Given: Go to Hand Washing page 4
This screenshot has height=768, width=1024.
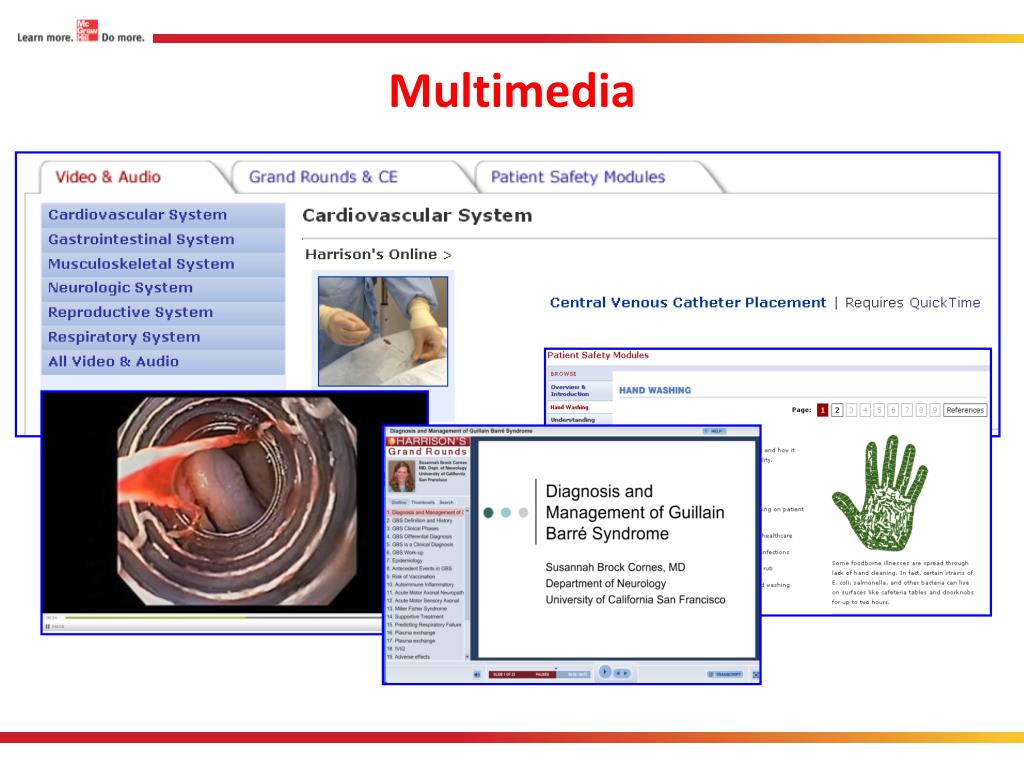Looking at the screenshot, I should click(x=865, y=410).
